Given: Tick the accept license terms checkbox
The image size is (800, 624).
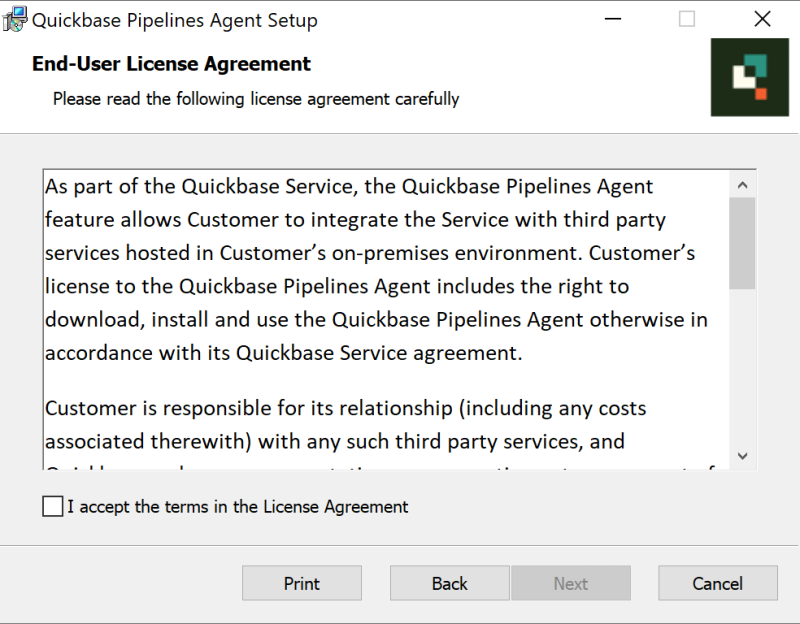Looking at the screenshot, I should (53, 507).
